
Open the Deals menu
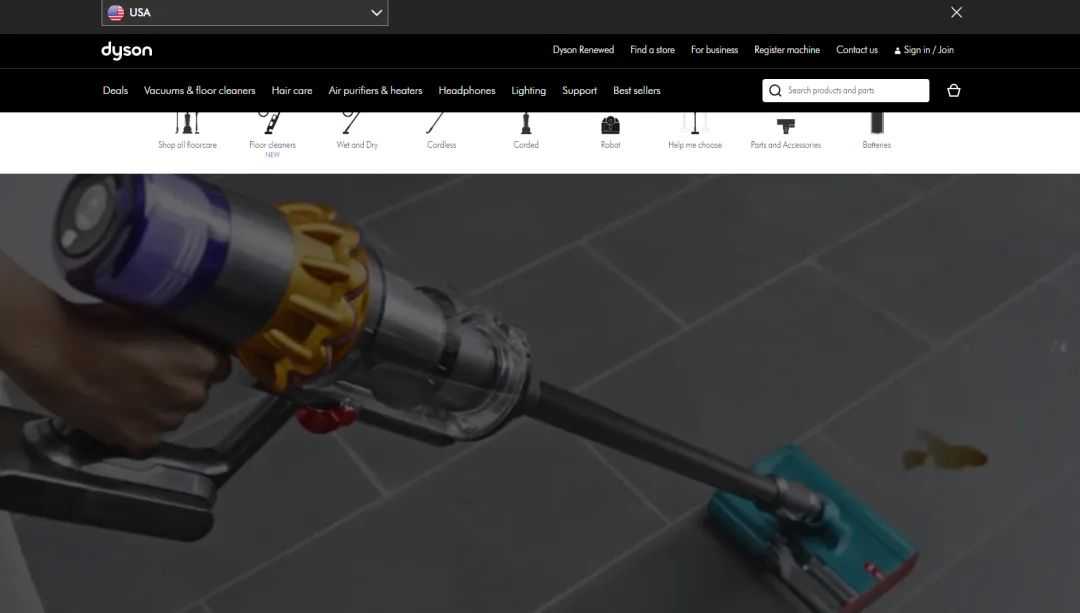tap(115, 90)
